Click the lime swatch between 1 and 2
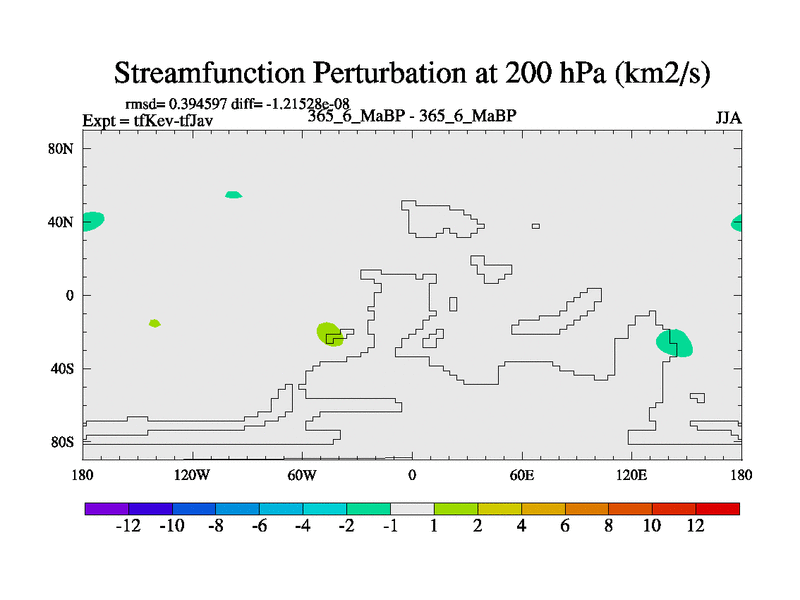The width and height of the screenshot is (800, 600). pyautogui.click(x=456, y=509)
